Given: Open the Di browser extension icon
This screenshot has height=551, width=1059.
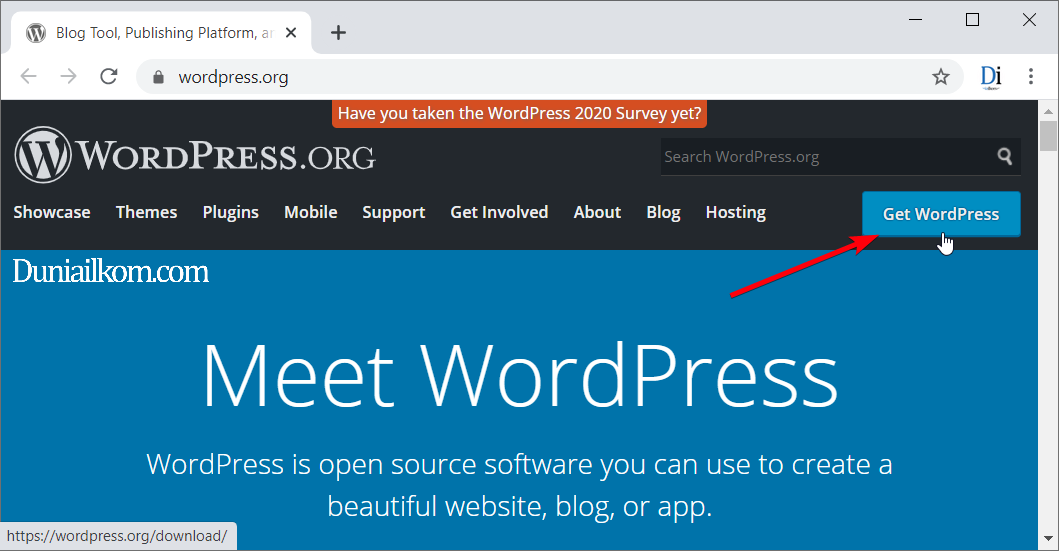Looking at the screenshot, I should pos(991,77).
